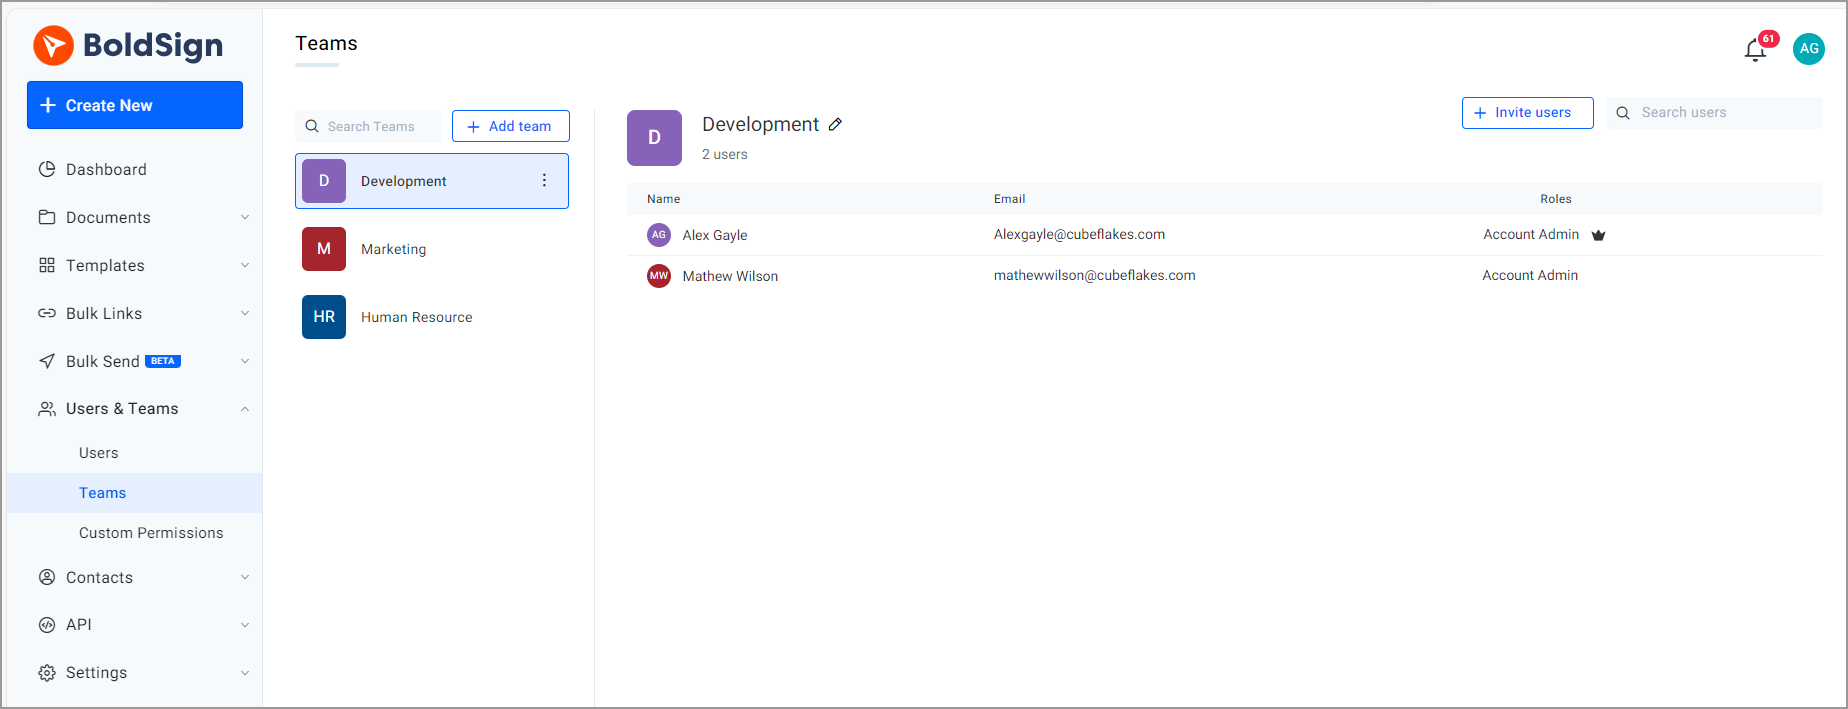Image resolution: width=1848 pixels, height=709 pixels.
Task: Open Custom Permissions page
Action: click(x=151, y=533)
